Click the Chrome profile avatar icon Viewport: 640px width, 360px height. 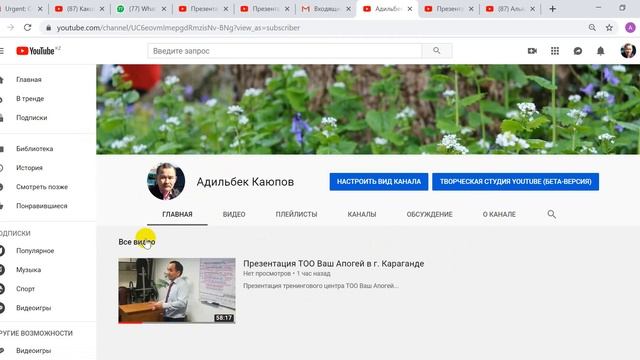click(630, 27)
